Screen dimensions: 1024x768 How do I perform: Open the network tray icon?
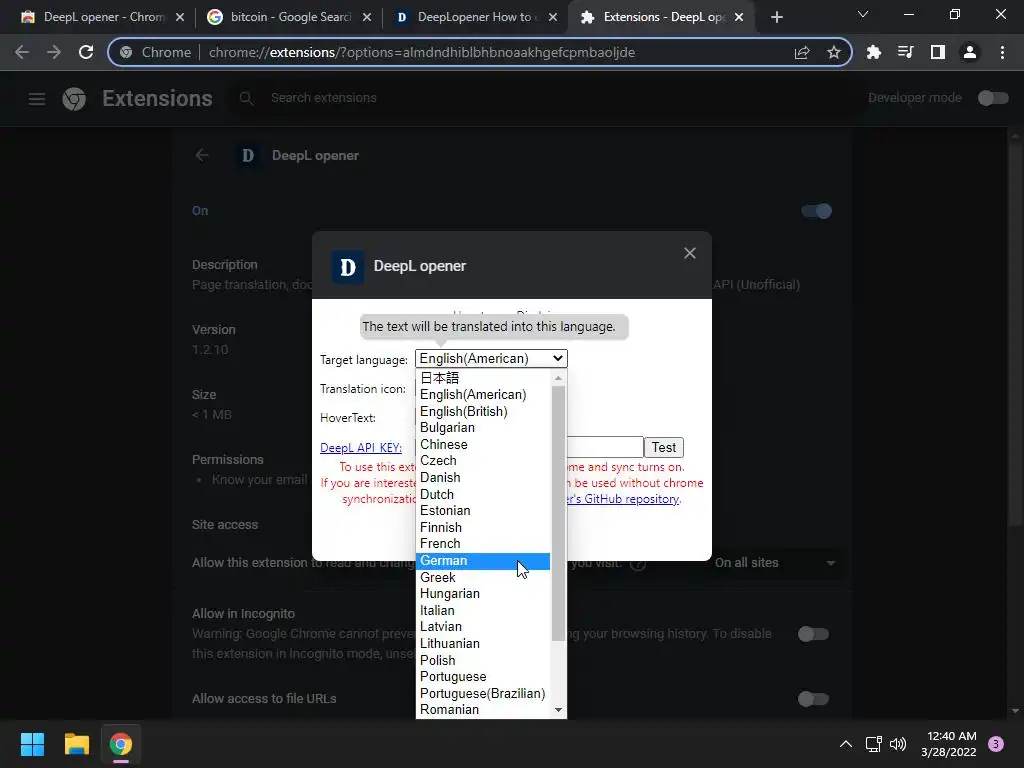tap(873, 744)
